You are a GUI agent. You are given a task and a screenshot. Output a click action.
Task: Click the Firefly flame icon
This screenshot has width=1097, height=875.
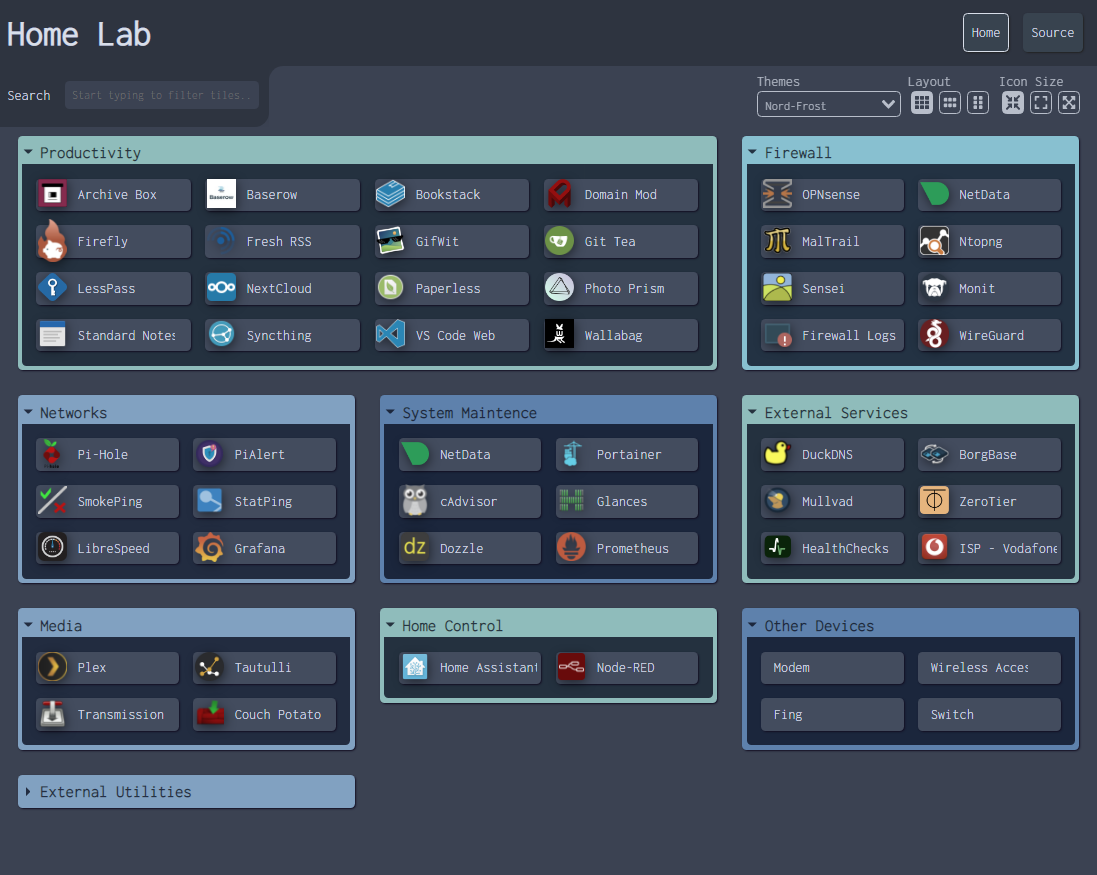pos(52,241)
